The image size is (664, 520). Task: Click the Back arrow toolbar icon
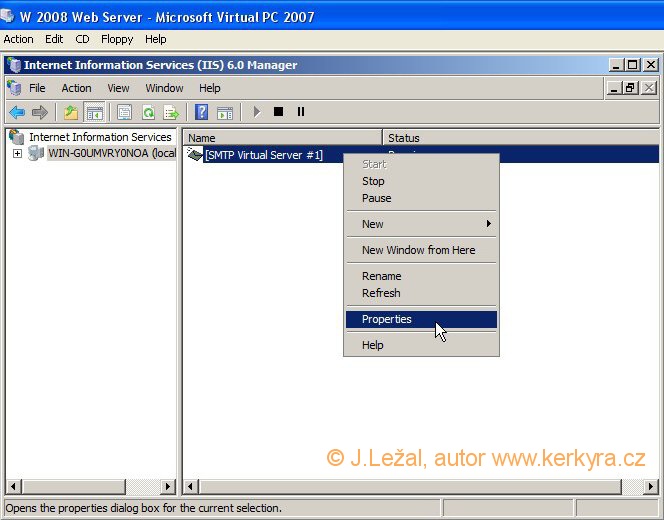[x=17, y=112]
